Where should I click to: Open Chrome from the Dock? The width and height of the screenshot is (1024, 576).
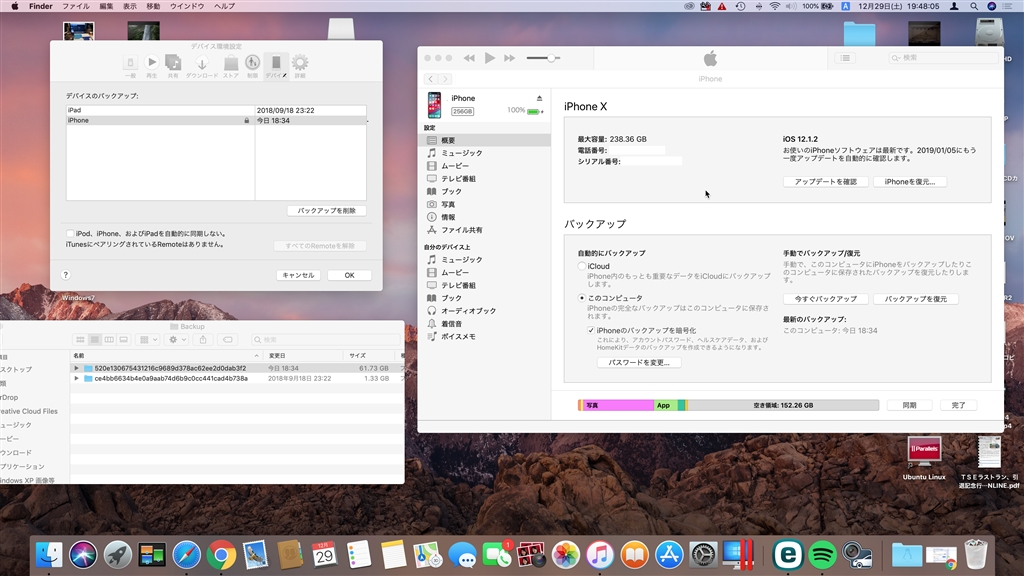pyautogui.click(x=221, y=554)
